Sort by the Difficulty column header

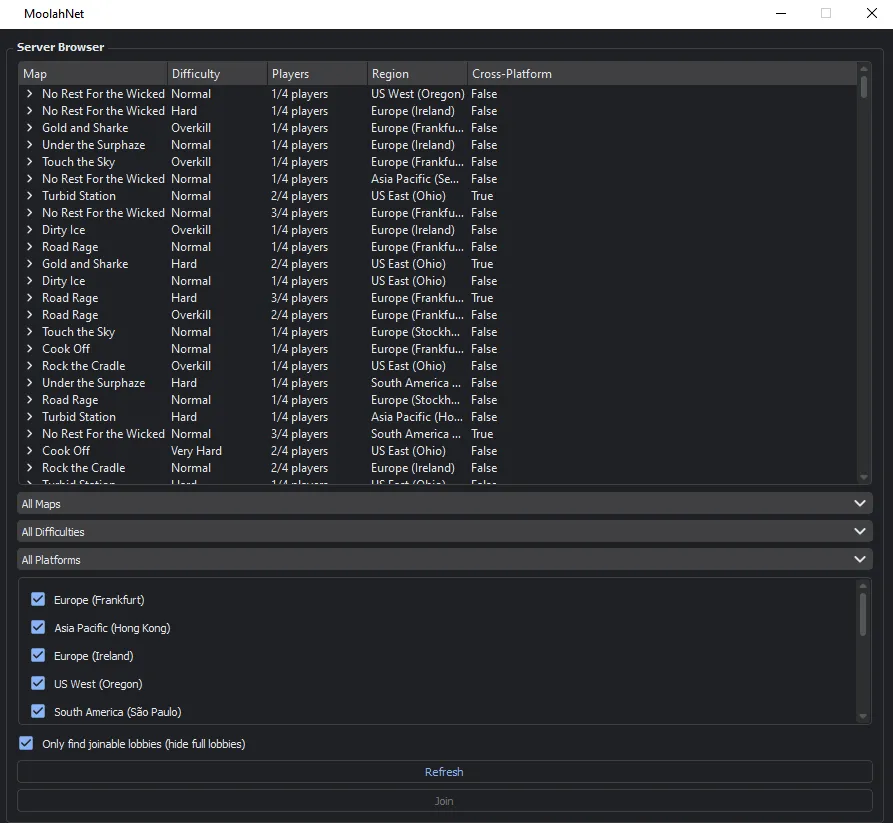218,73
